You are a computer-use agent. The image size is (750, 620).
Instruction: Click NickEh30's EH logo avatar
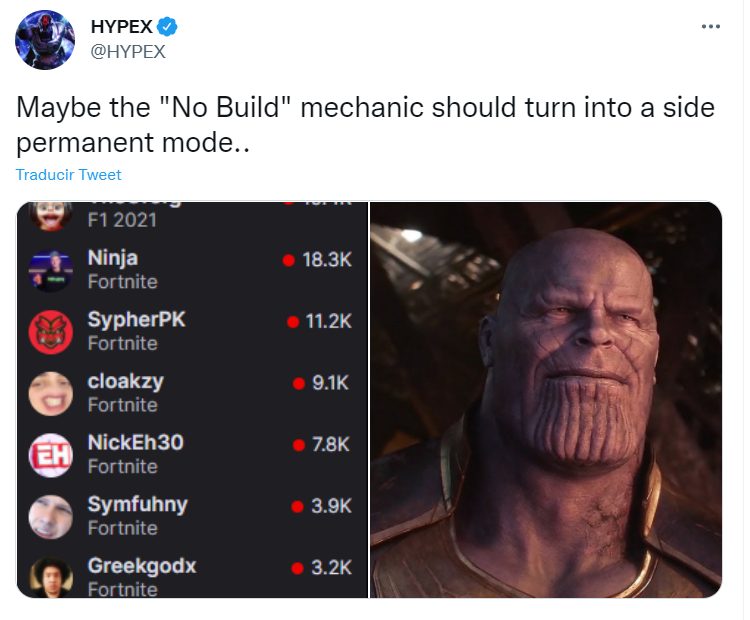tap(50, 455)
